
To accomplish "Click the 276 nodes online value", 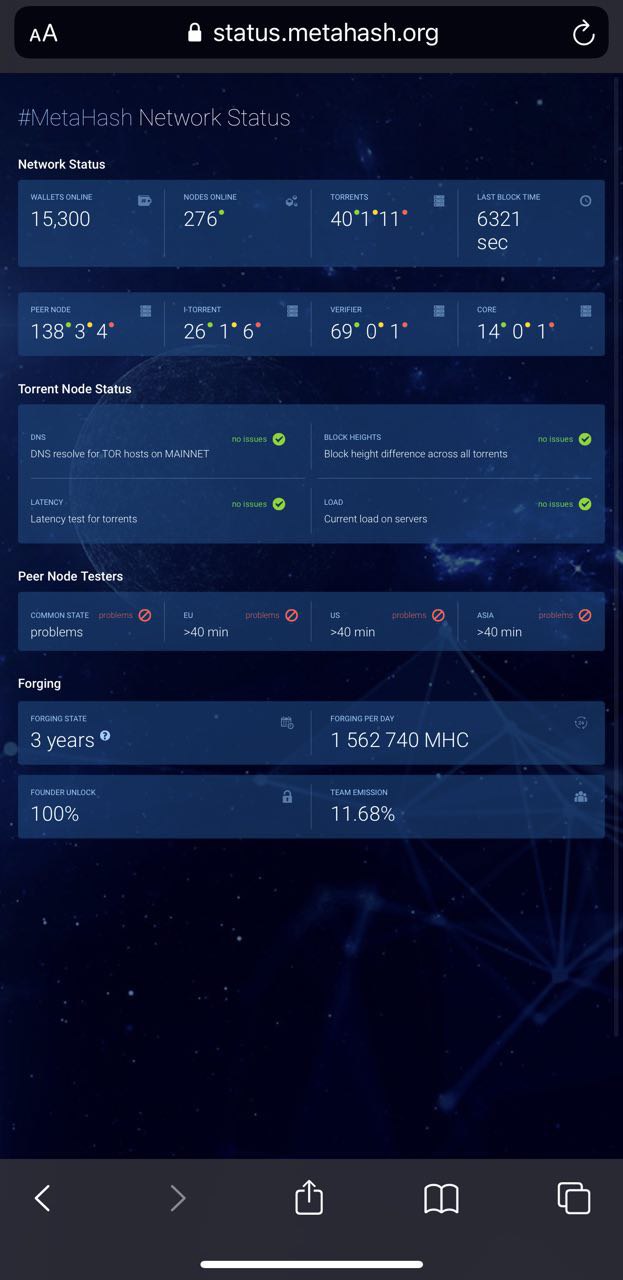I will point(200,219).
